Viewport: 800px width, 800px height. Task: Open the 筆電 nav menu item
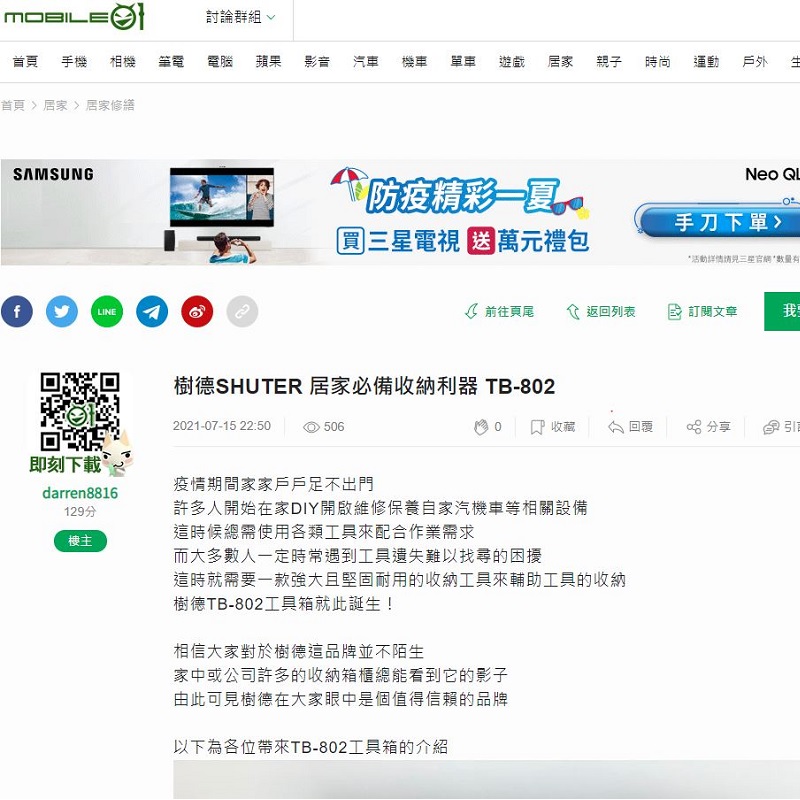pos(171,62)
